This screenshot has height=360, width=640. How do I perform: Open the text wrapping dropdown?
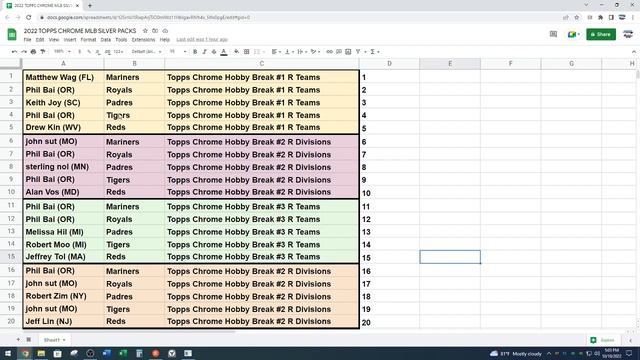coord(302,52)
